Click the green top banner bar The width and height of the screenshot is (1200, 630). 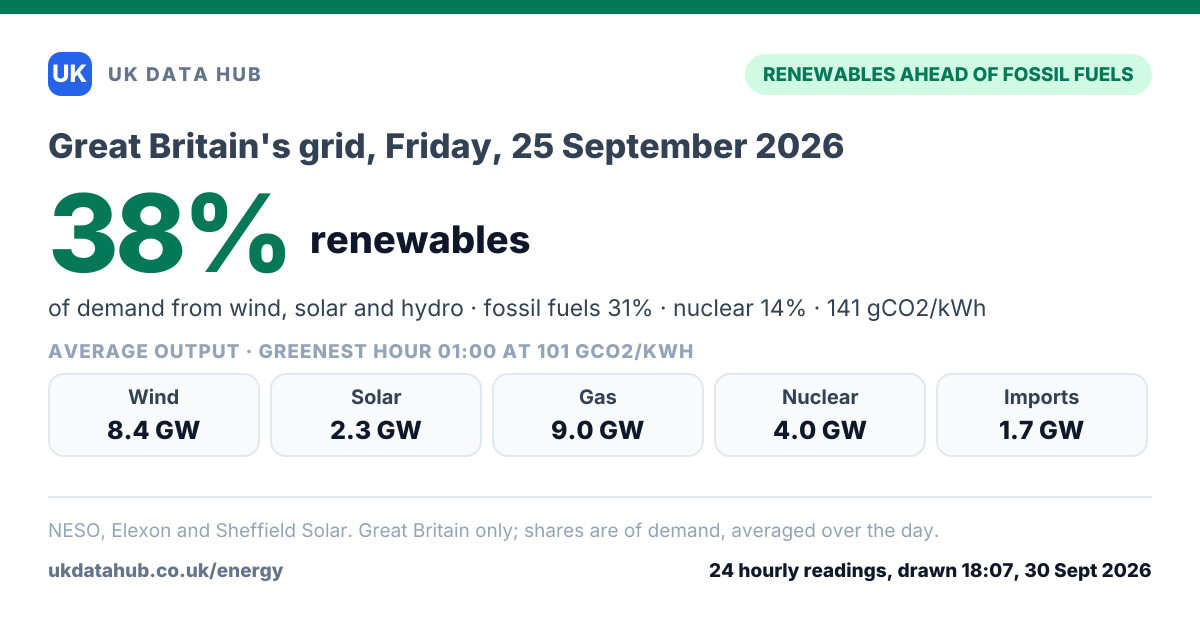[600, 7]
